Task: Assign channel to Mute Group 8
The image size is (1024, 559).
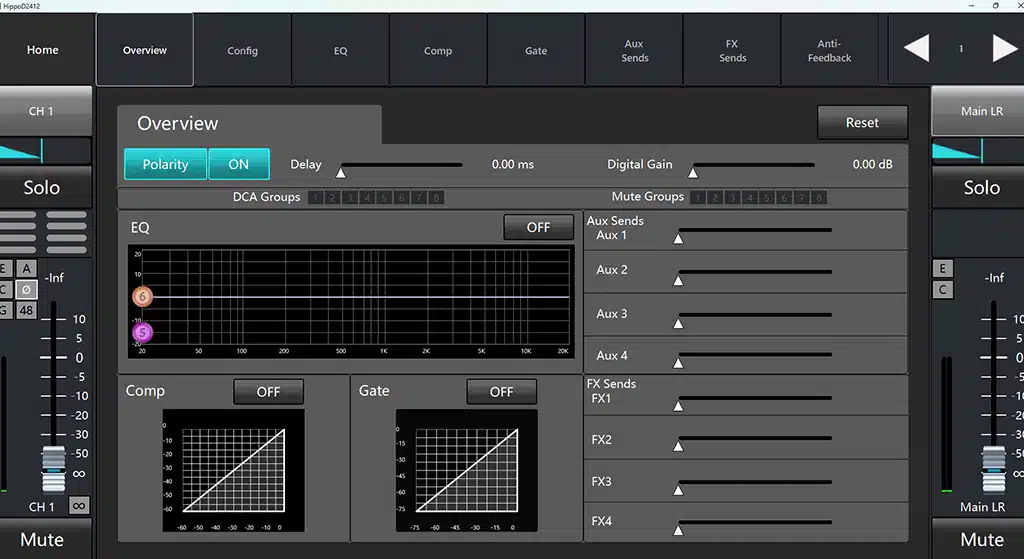Action: pyautogui.click(x=818, y=197)
